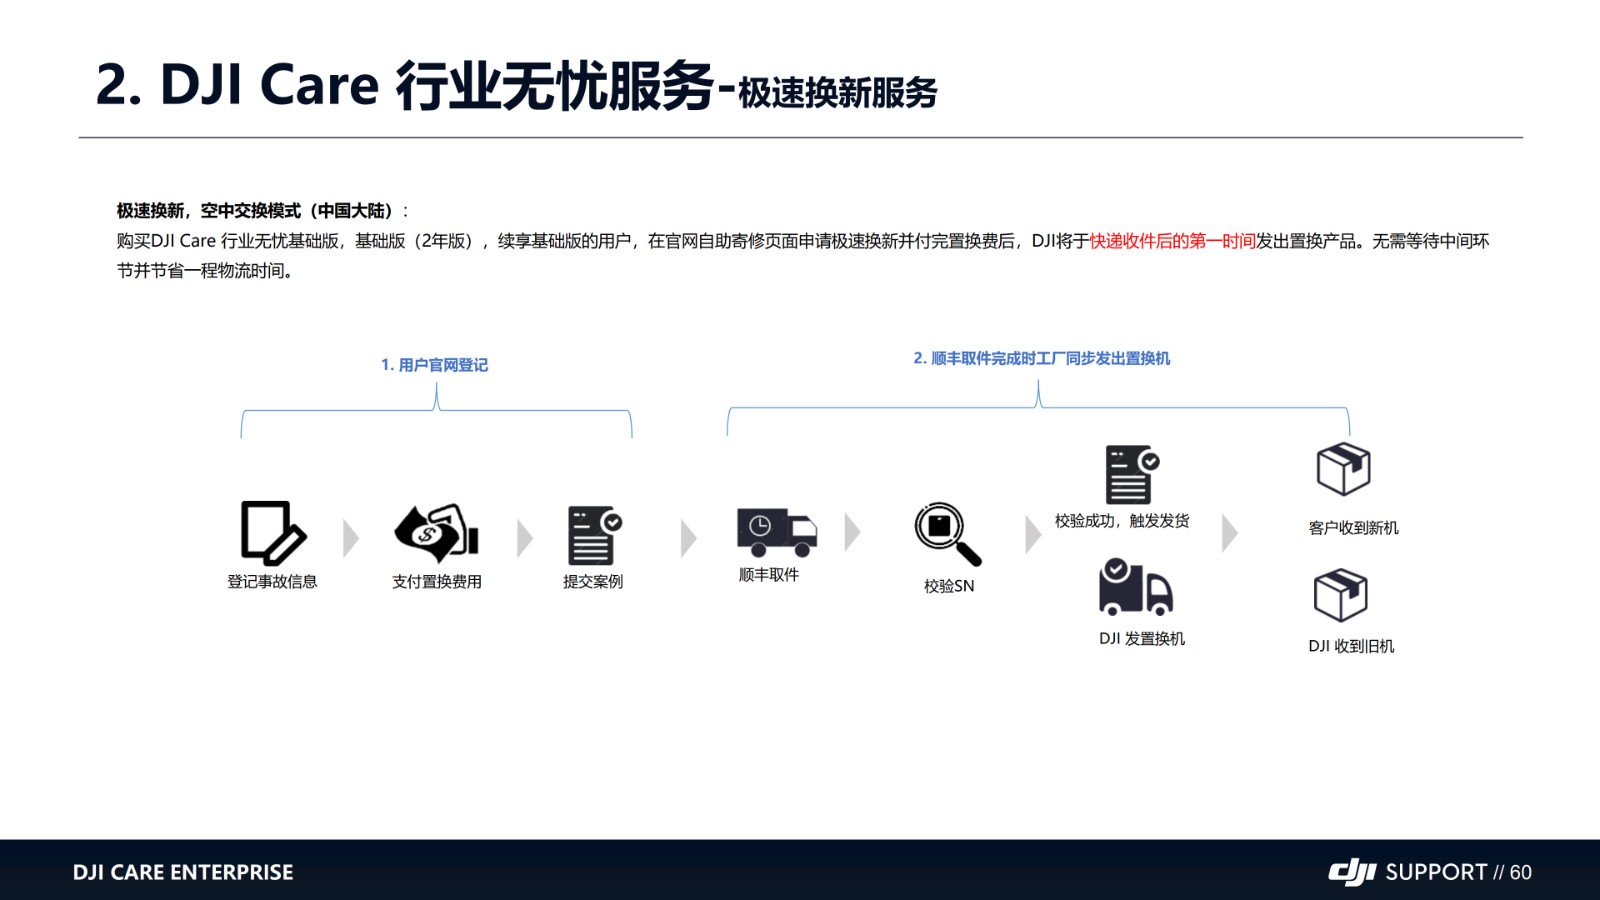Click the money bag payment icon
1600x900 pixels.
pos(436,532)
